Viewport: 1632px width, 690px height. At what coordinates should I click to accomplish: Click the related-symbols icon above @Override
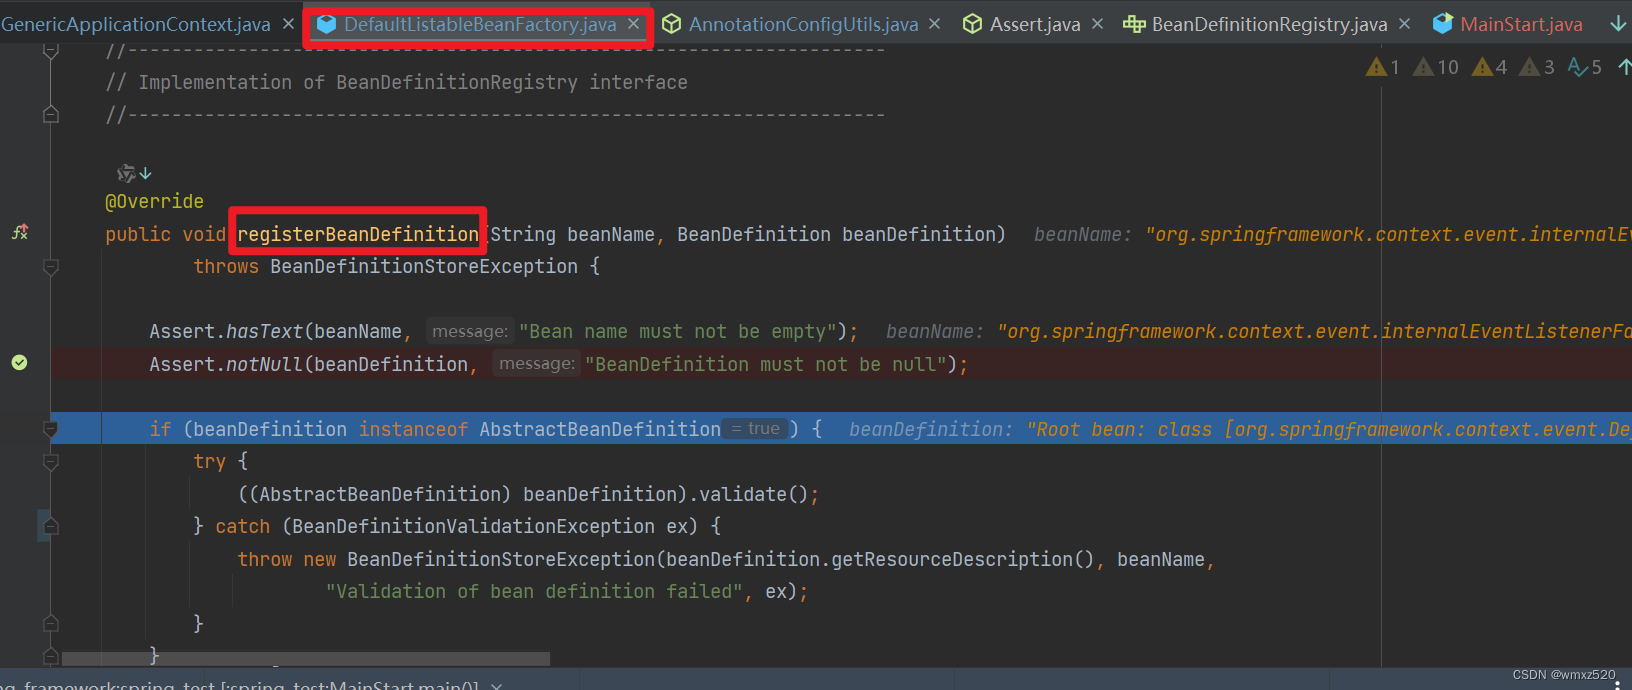pyautogui.click(x=134, y=173)
